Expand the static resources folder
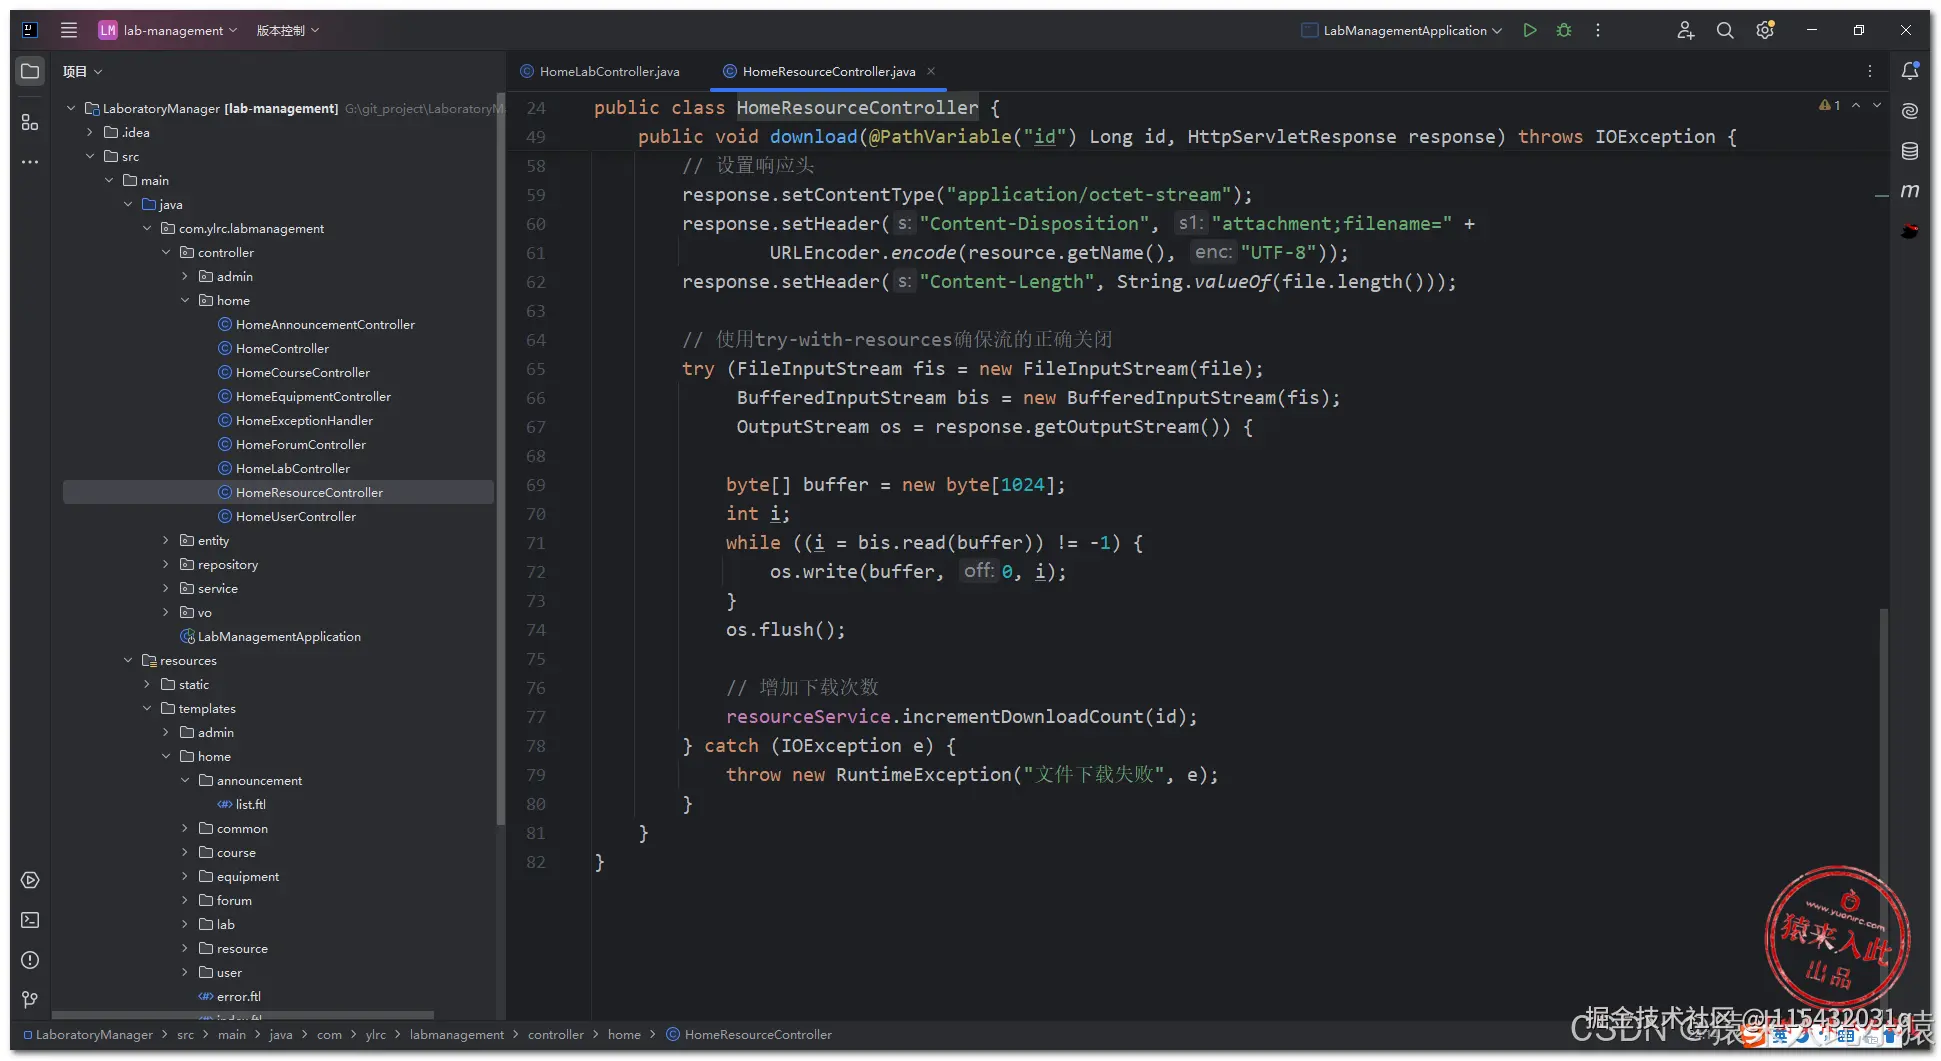This screenshot has height=1061, width=1941. (147, 684)
